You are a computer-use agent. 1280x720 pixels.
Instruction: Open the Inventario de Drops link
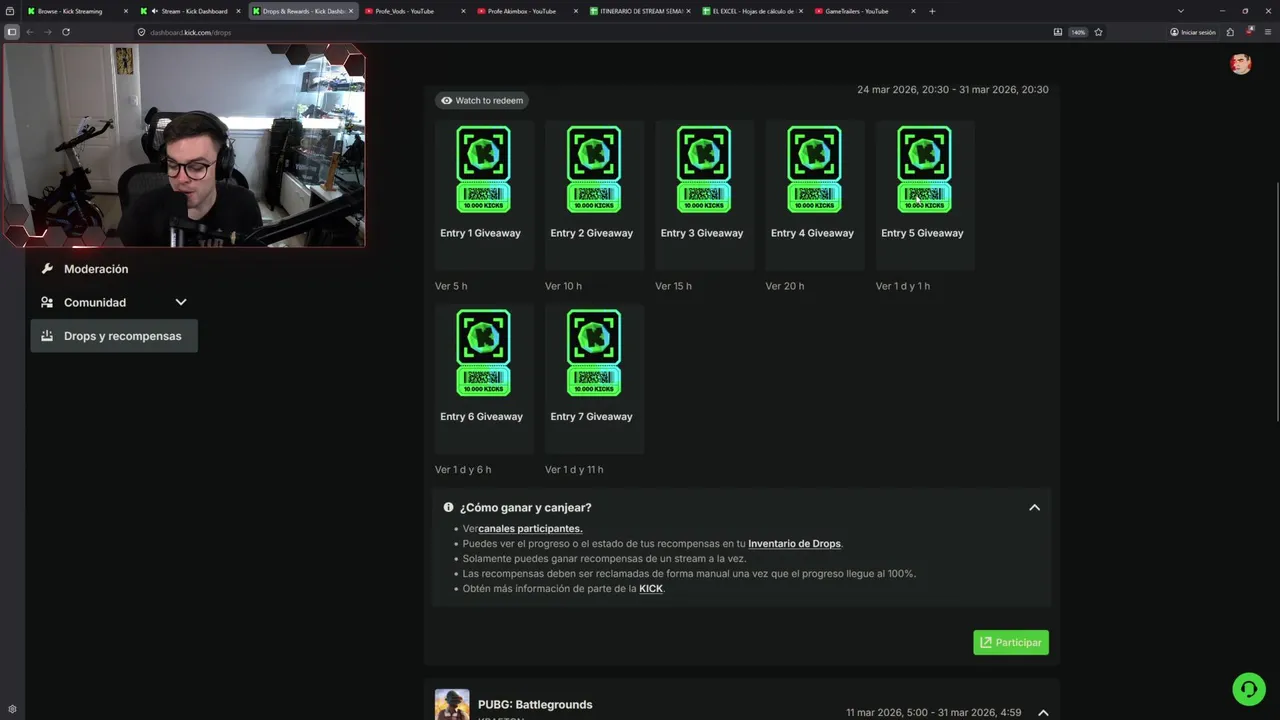(794, 544)
